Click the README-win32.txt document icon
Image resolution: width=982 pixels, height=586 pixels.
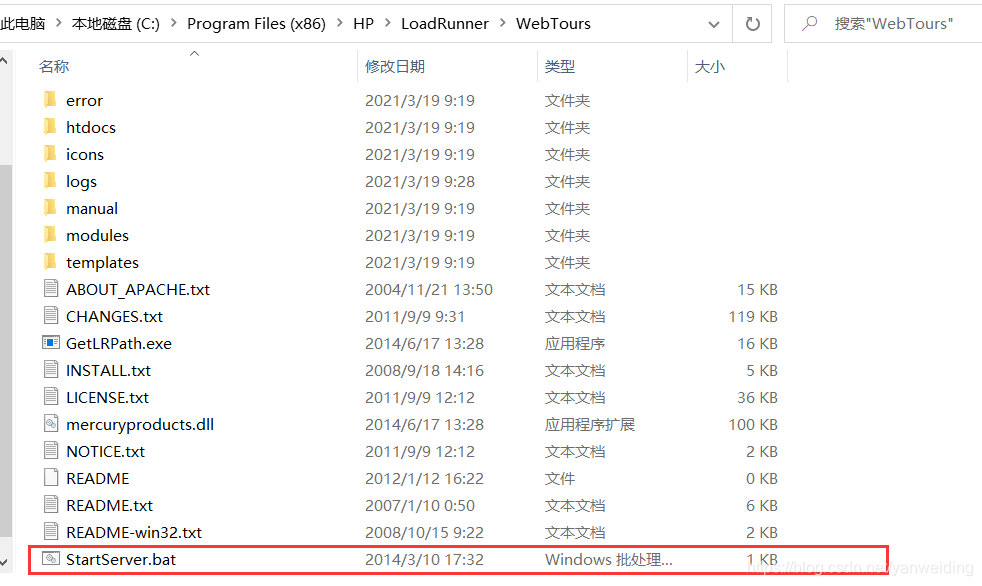[51, 531]
